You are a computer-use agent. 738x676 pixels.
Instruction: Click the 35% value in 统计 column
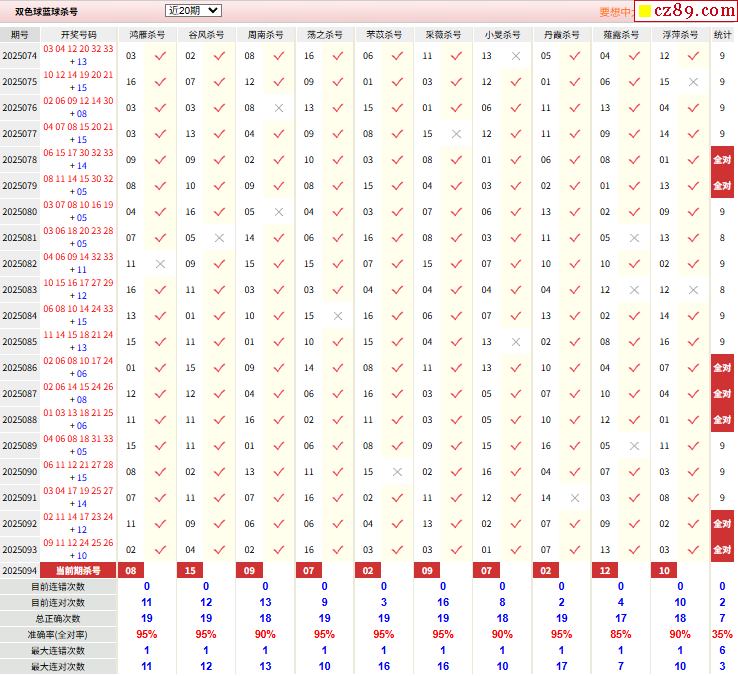[x=722, y=635]
